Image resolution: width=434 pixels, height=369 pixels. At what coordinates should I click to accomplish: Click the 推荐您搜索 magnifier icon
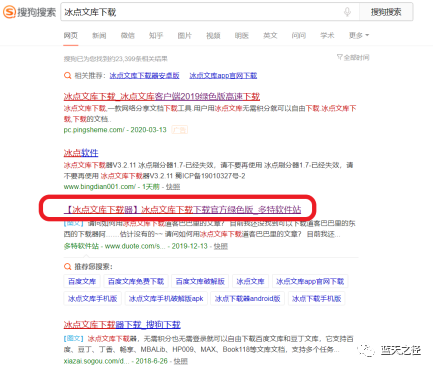[x=67, y=267]
